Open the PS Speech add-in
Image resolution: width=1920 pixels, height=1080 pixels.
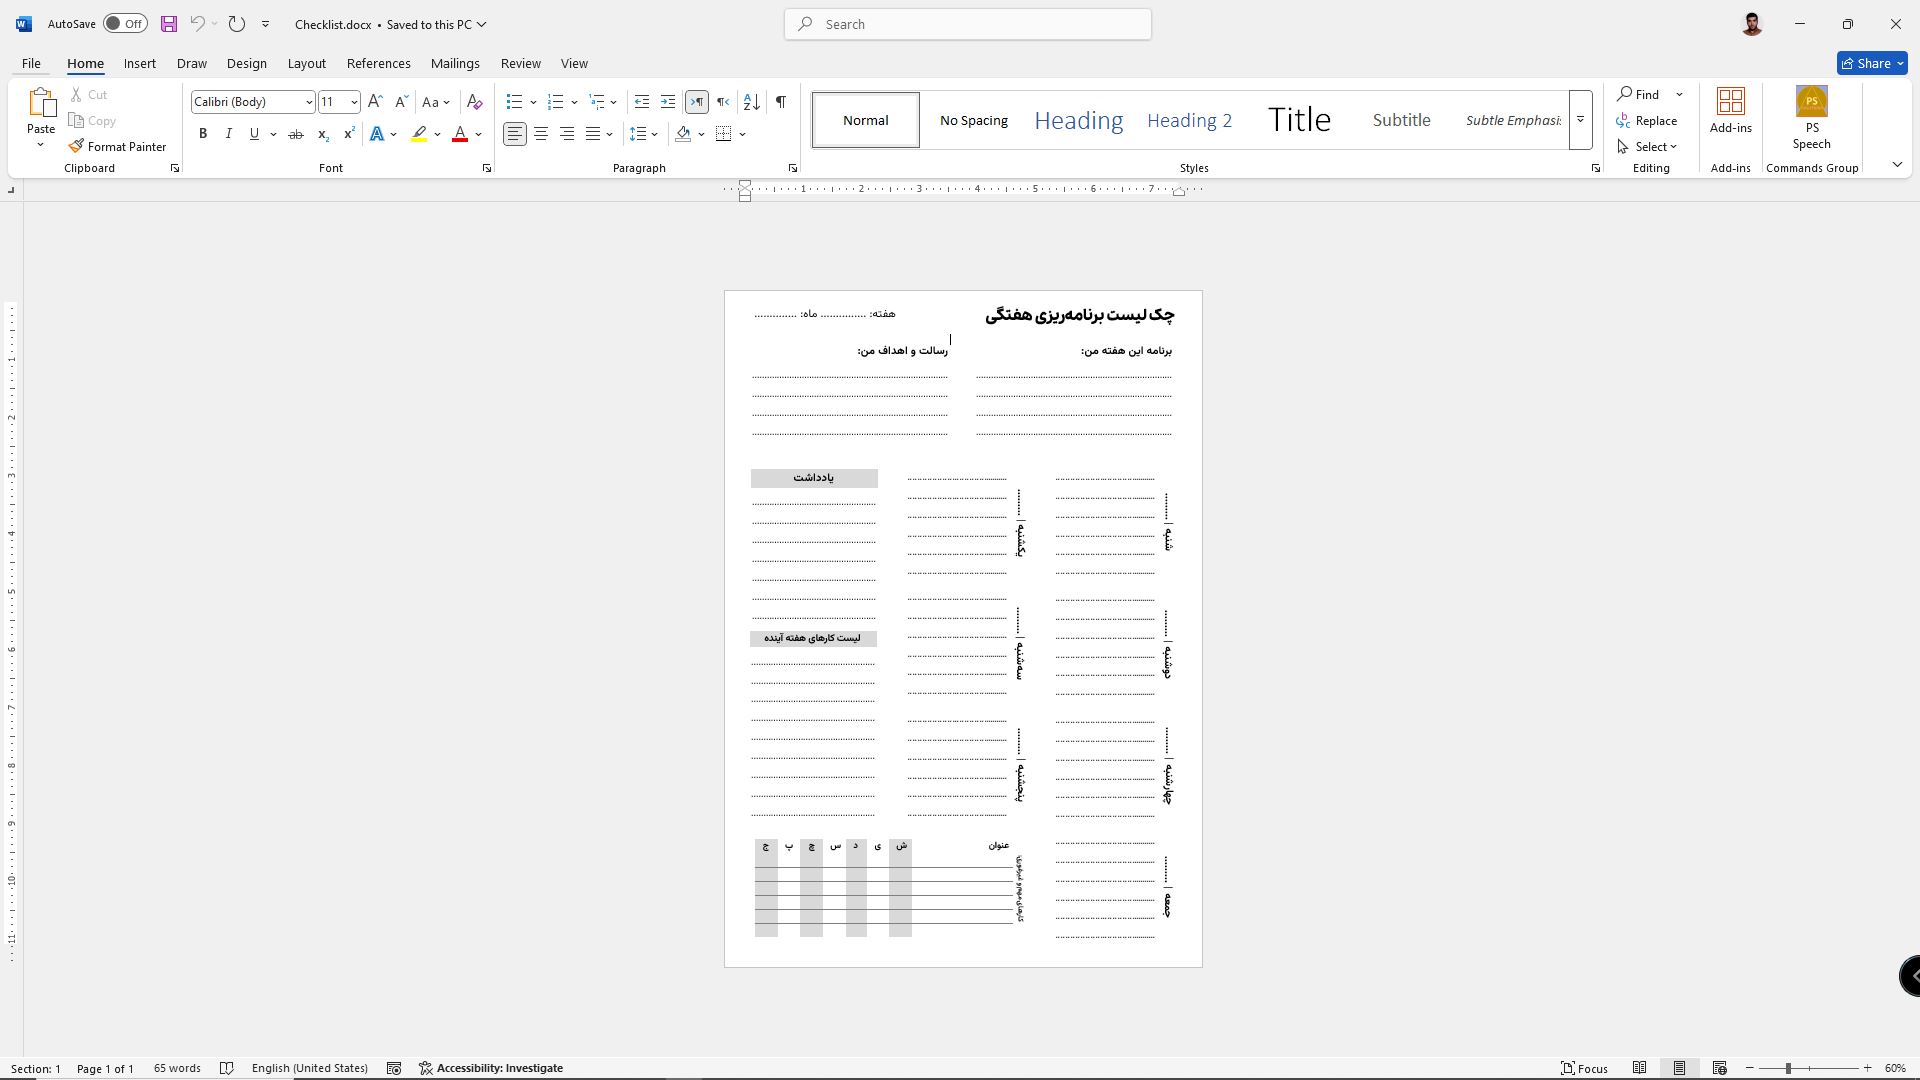(1811, 118)
